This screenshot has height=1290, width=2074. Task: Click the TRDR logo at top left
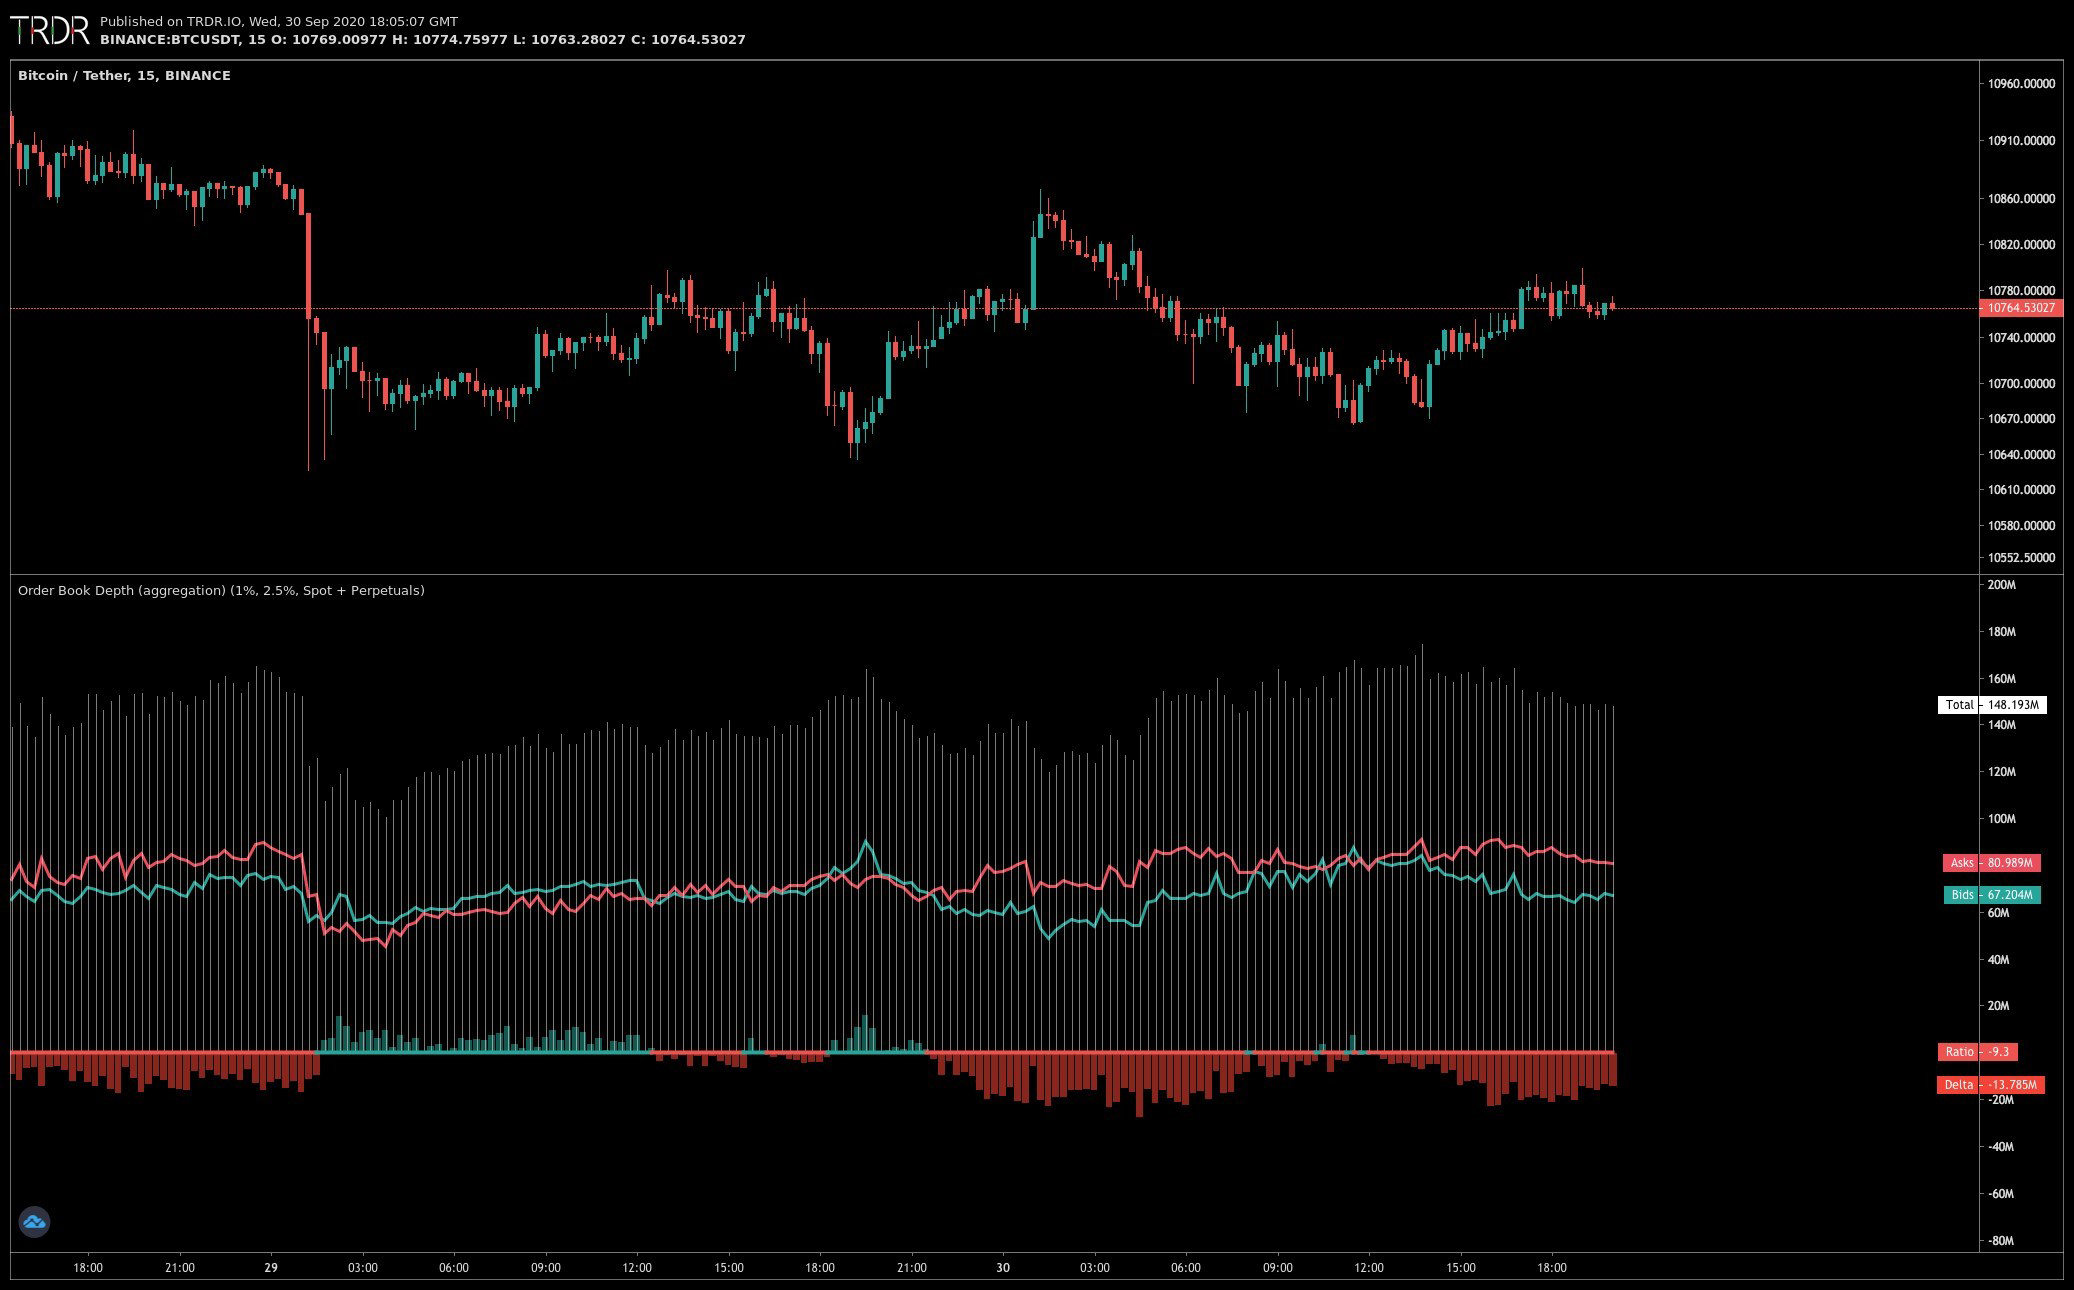[50, 30]
